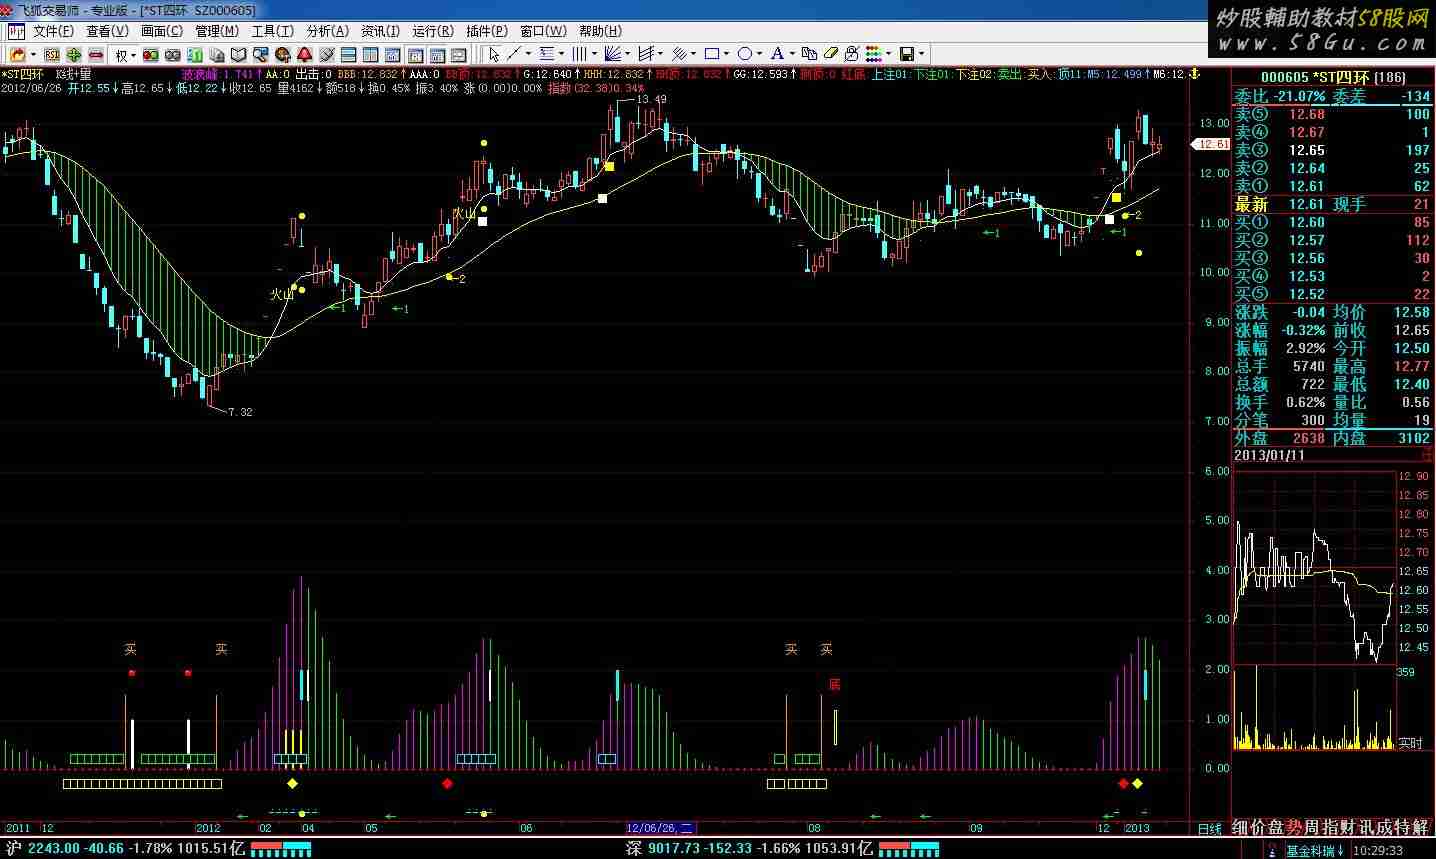
Task: Expand the line tool options dropdown
Action: coord(528,54)
